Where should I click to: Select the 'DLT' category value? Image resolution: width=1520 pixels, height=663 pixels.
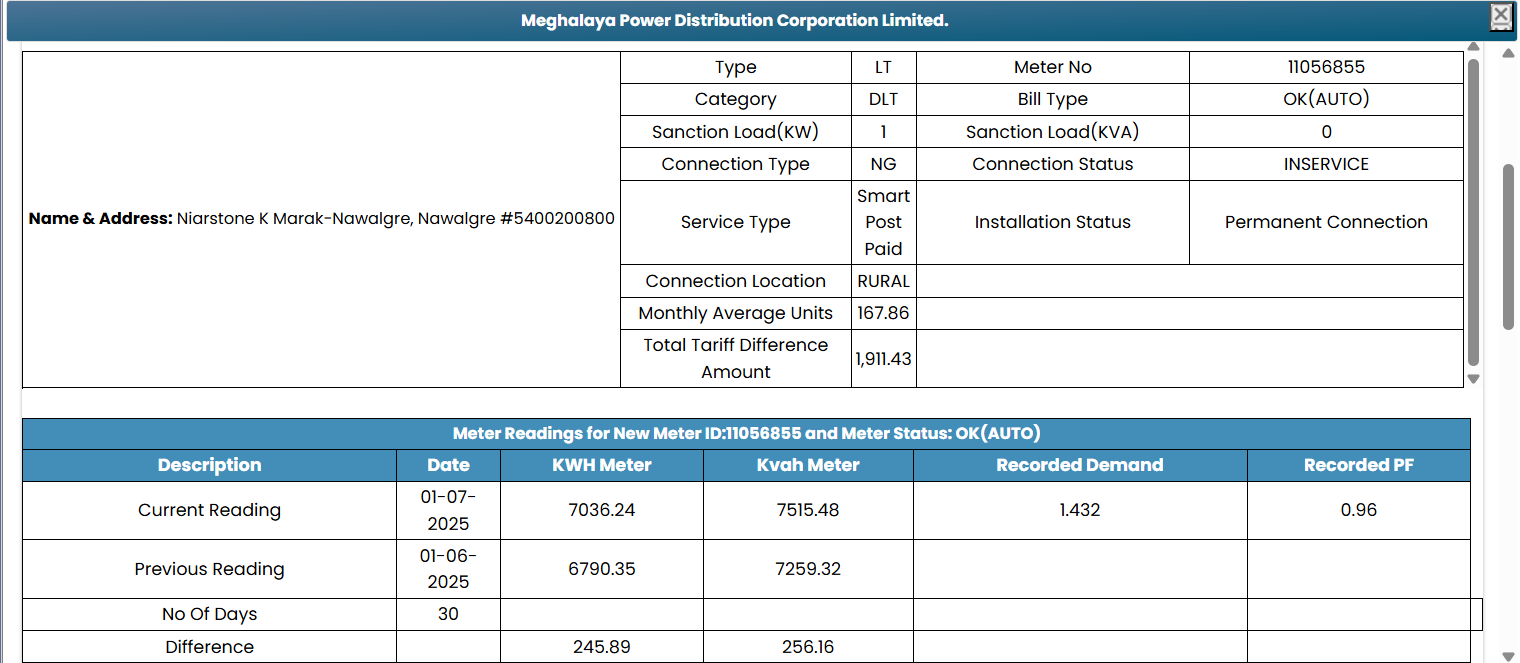point(883,100)
